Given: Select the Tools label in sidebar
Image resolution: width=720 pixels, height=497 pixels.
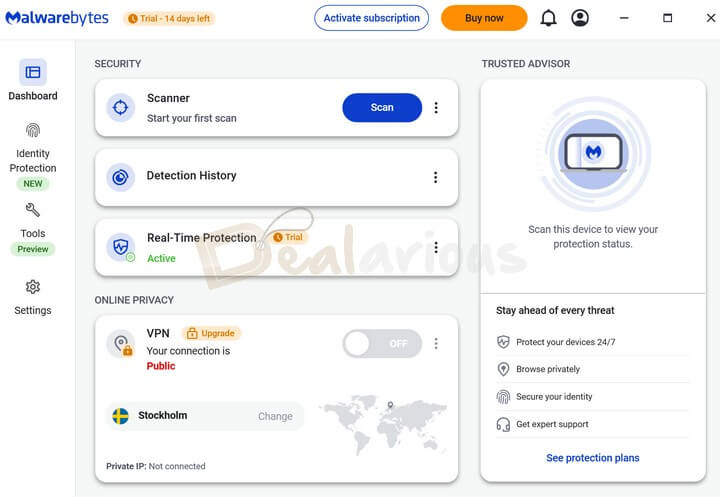Looking at the screenshot, I should pos(33,233).
